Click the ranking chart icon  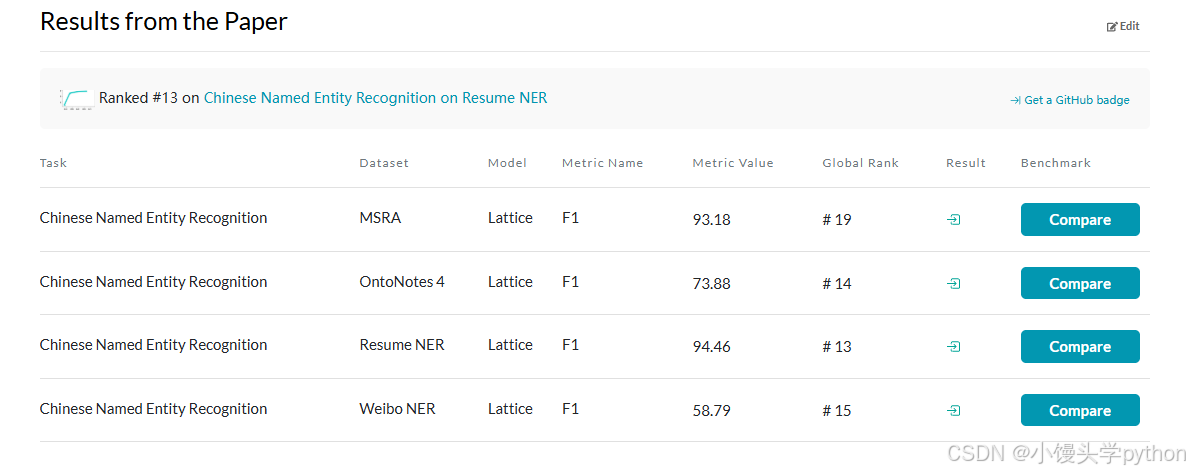77,98
